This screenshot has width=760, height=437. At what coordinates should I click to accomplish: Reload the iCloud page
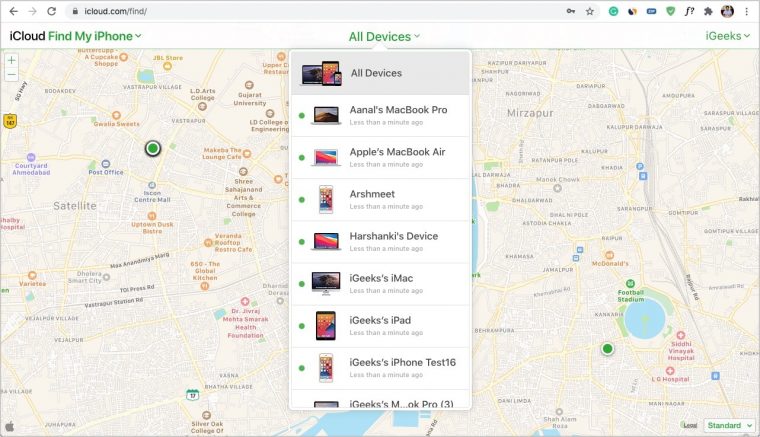[51, 11]
